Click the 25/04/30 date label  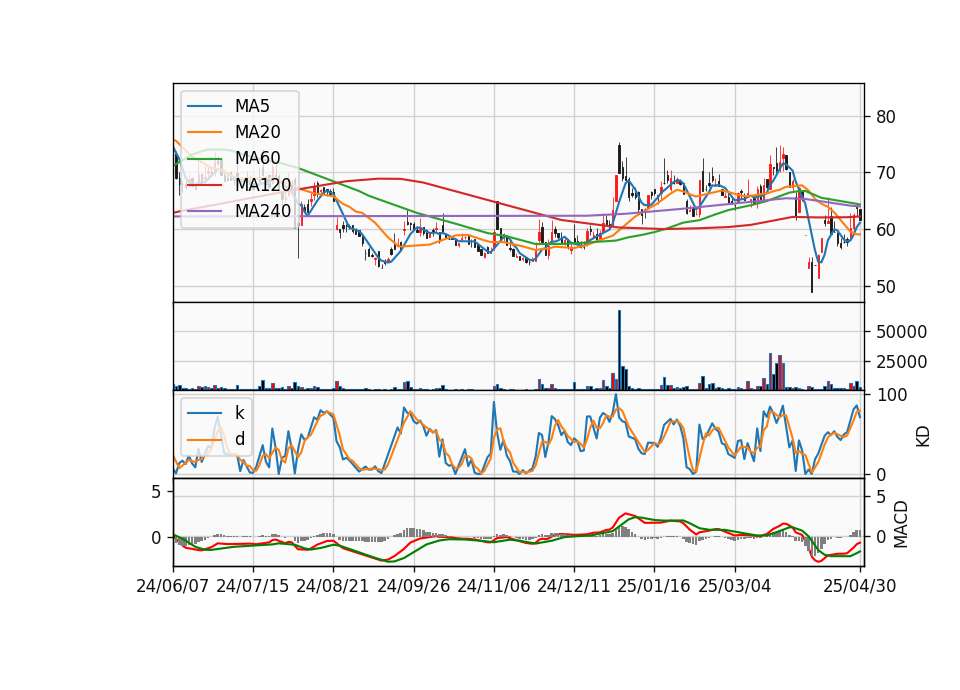pos(860,586)
